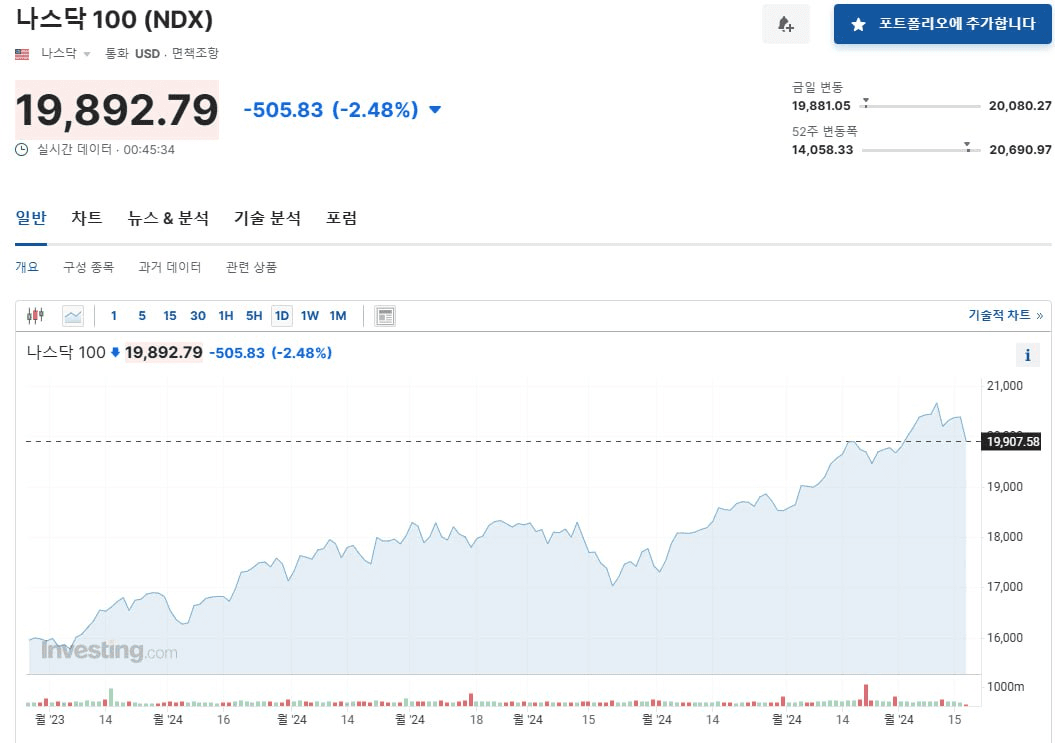The image size is (1055, 743).
Task: Open the 뉴스 & 분석 tab
Action: (168, 218)
